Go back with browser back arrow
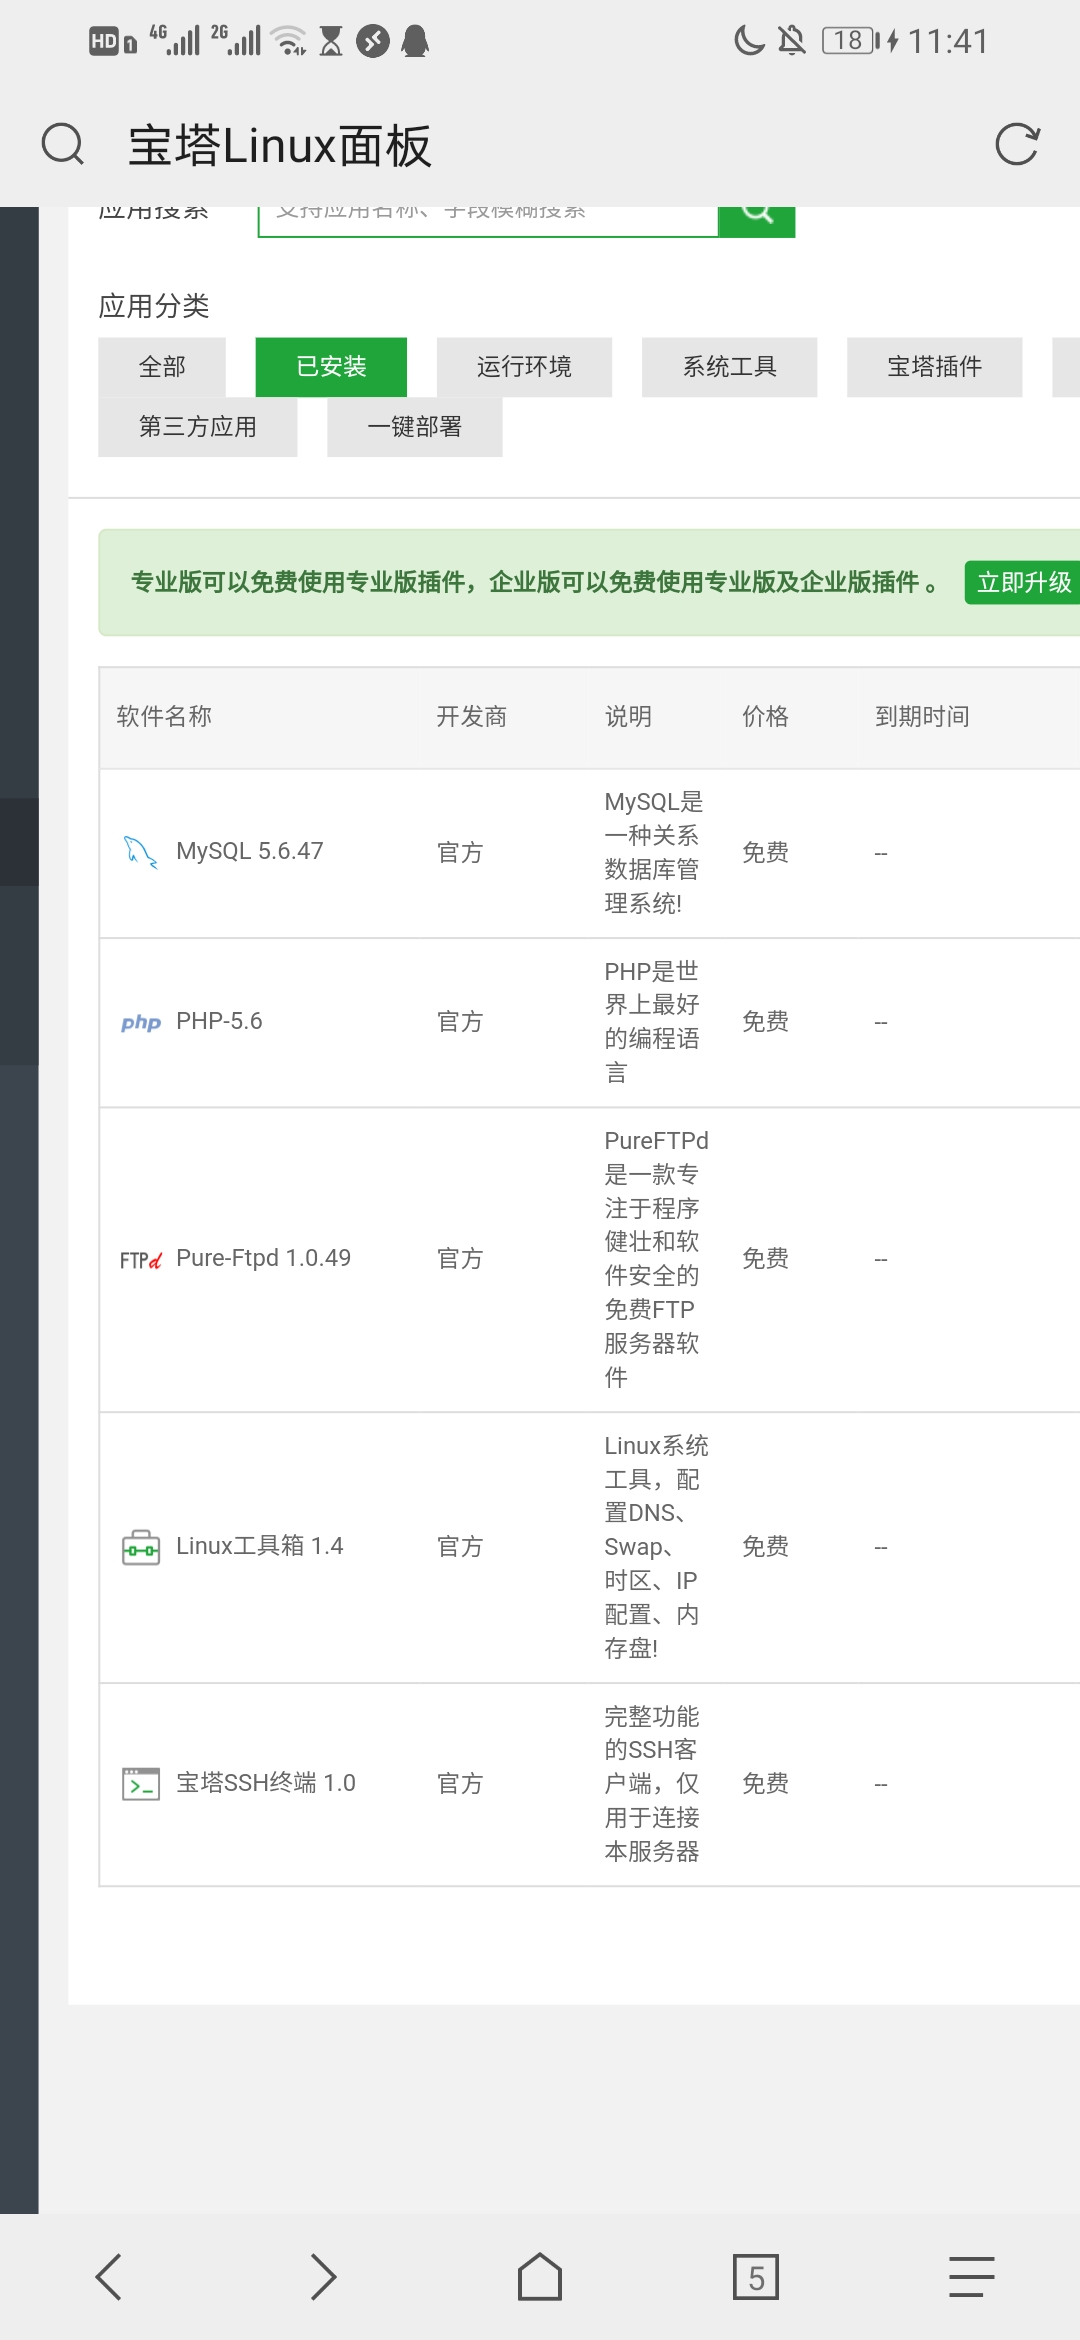The image size is (1080, 2340). [x=108, y=2277]
